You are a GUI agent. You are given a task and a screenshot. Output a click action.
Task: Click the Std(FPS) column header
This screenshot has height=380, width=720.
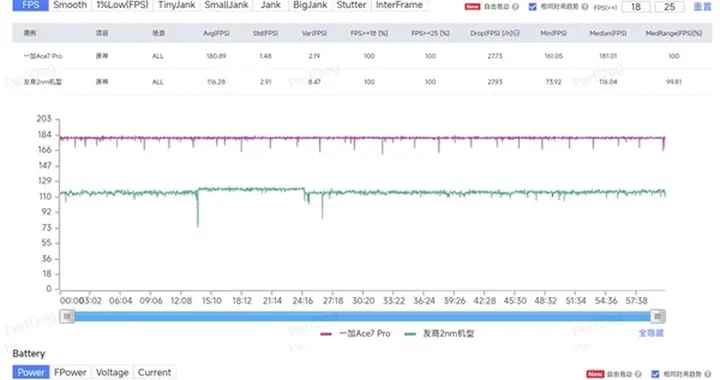[265, 33]
